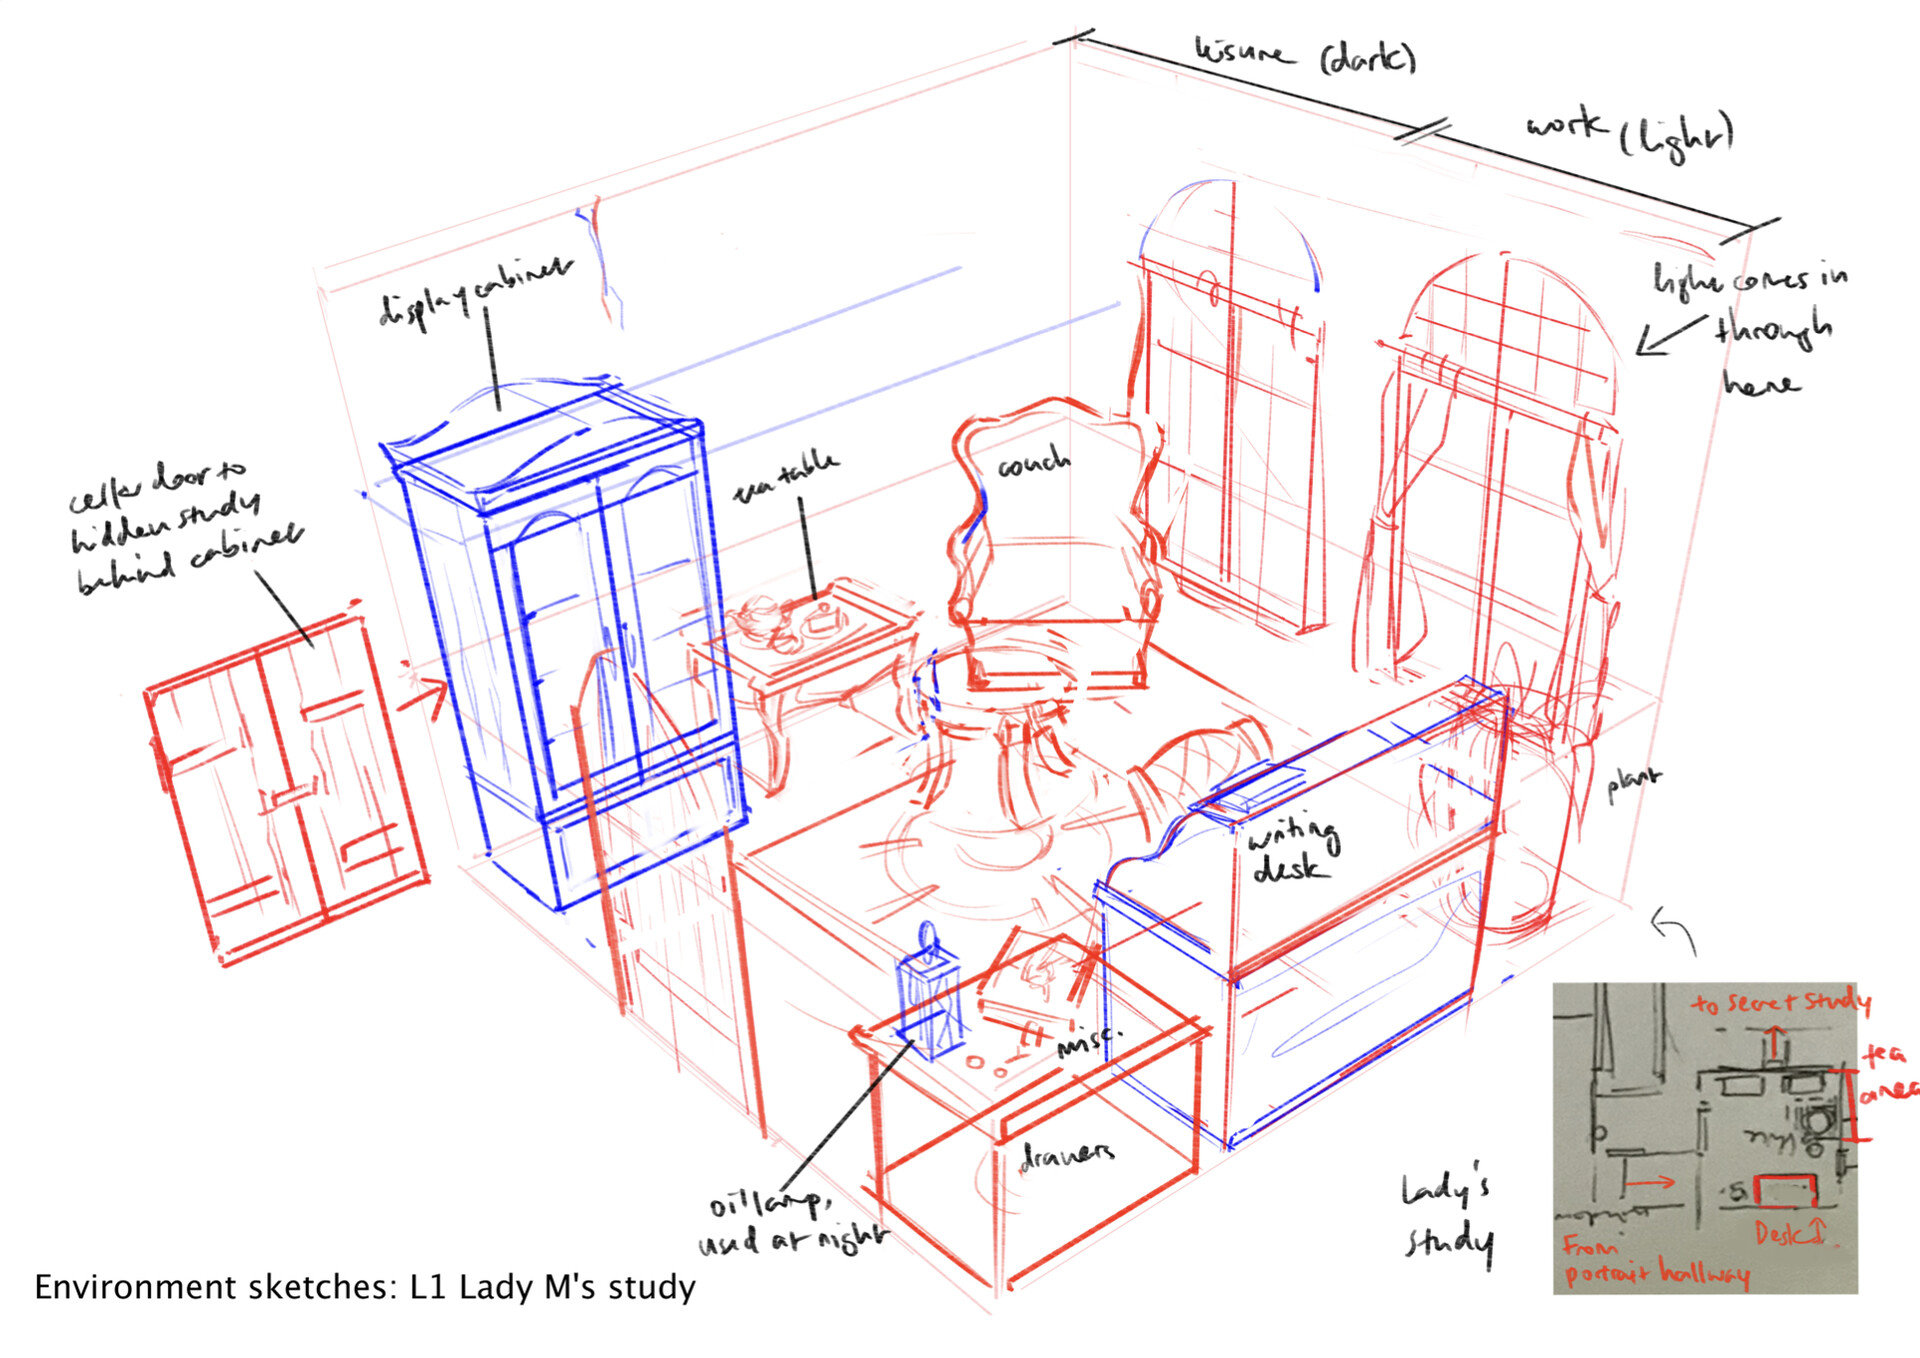Click the 'tea table' handwritten label
The image size is (1920, 1358).
click(x=785, y=477)
